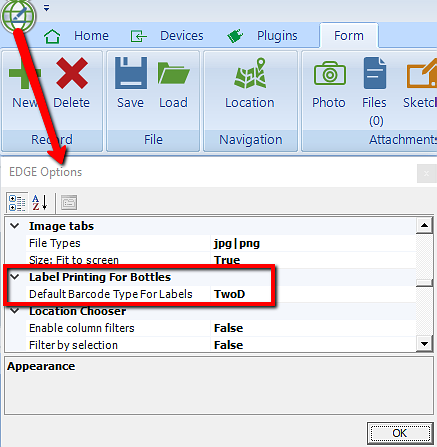Open the EDGE globe application menu
437x447 pixels.
(x=17, y=15)
